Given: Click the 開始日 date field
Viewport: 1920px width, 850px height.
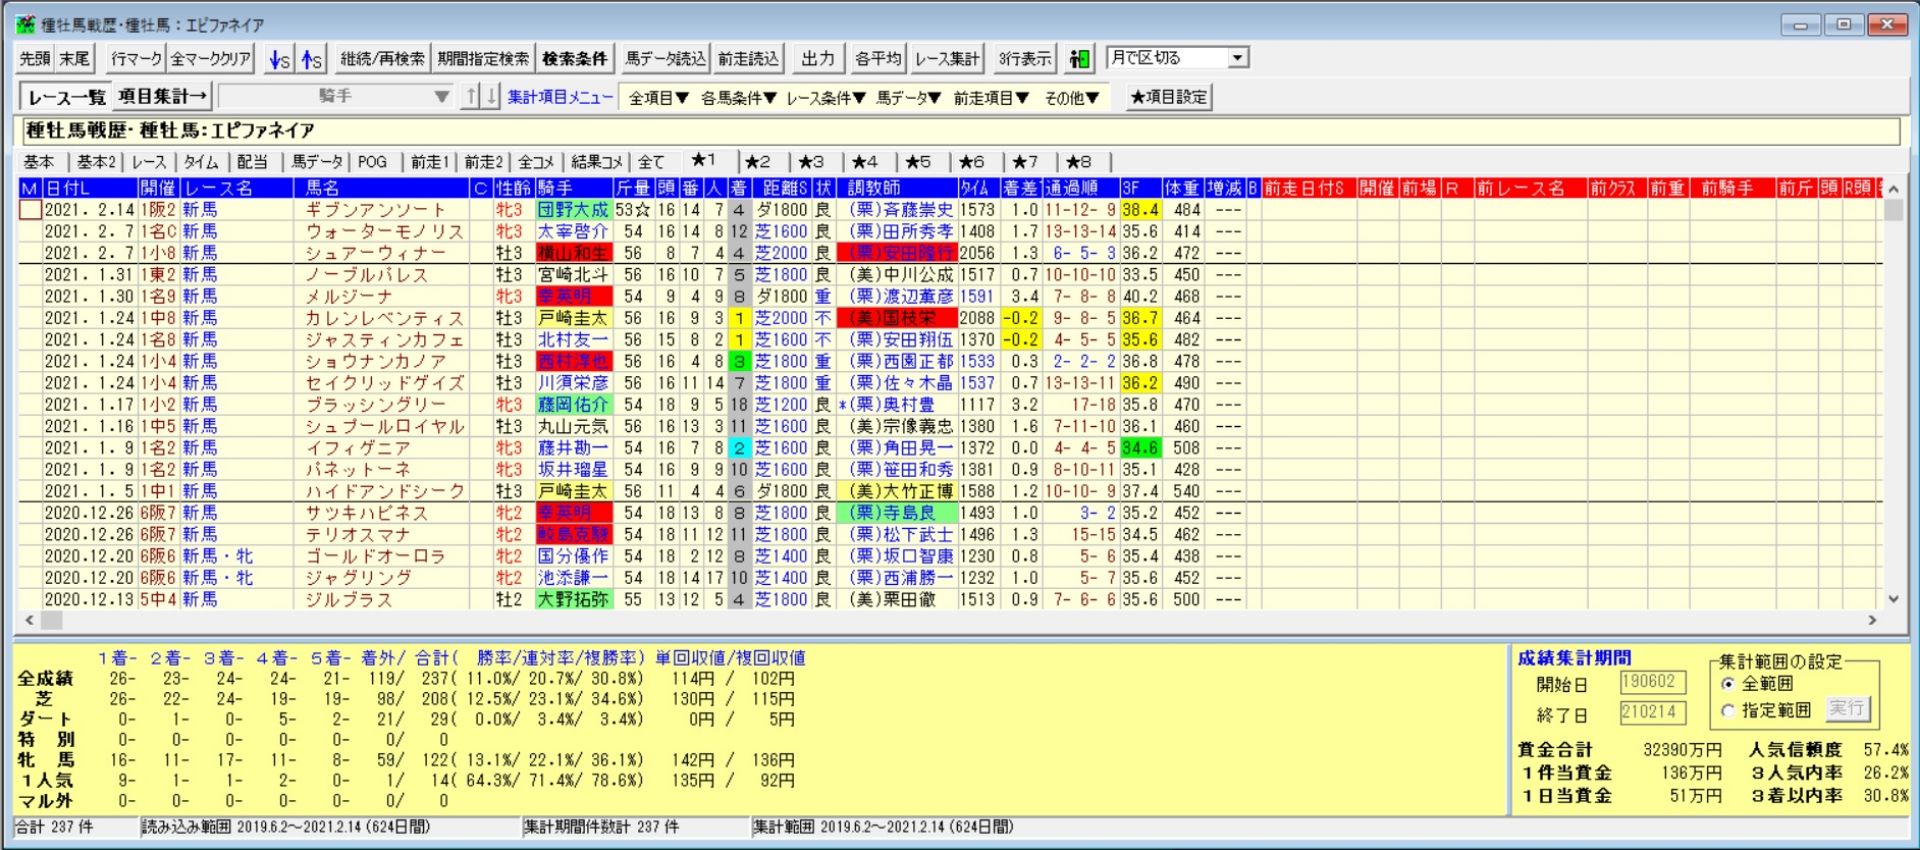Looking at the screenshot, I should [1652, 683].
